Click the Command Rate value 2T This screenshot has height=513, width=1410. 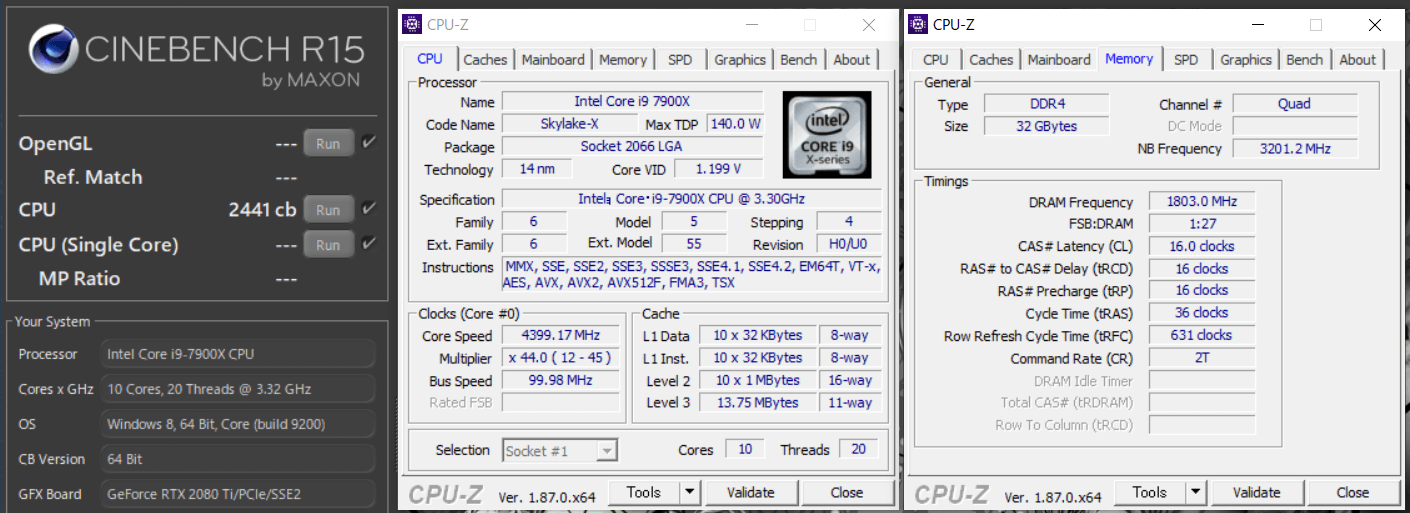[1202, 358]
